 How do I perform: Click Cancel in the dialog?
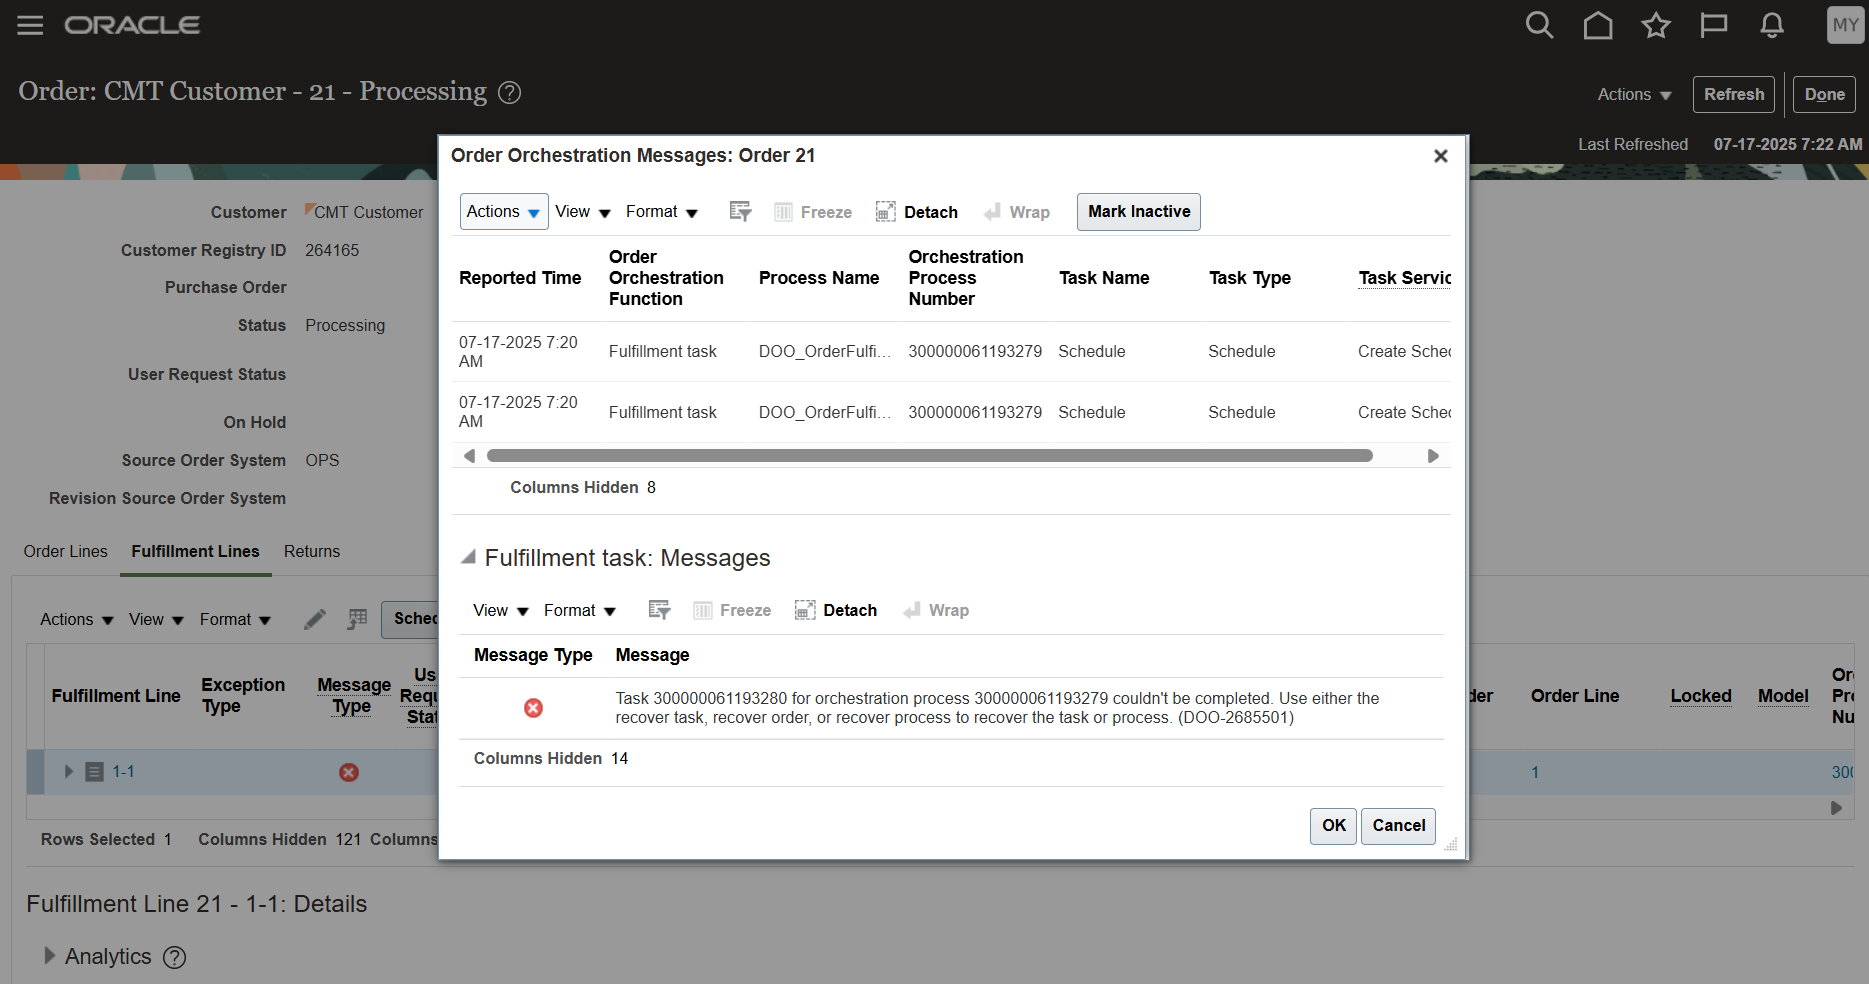(x=1399, y=826)
